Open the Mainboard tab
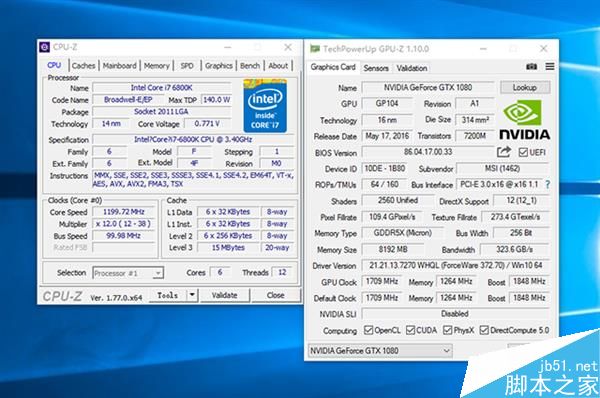The image size is (600, 398). [119, 66]
